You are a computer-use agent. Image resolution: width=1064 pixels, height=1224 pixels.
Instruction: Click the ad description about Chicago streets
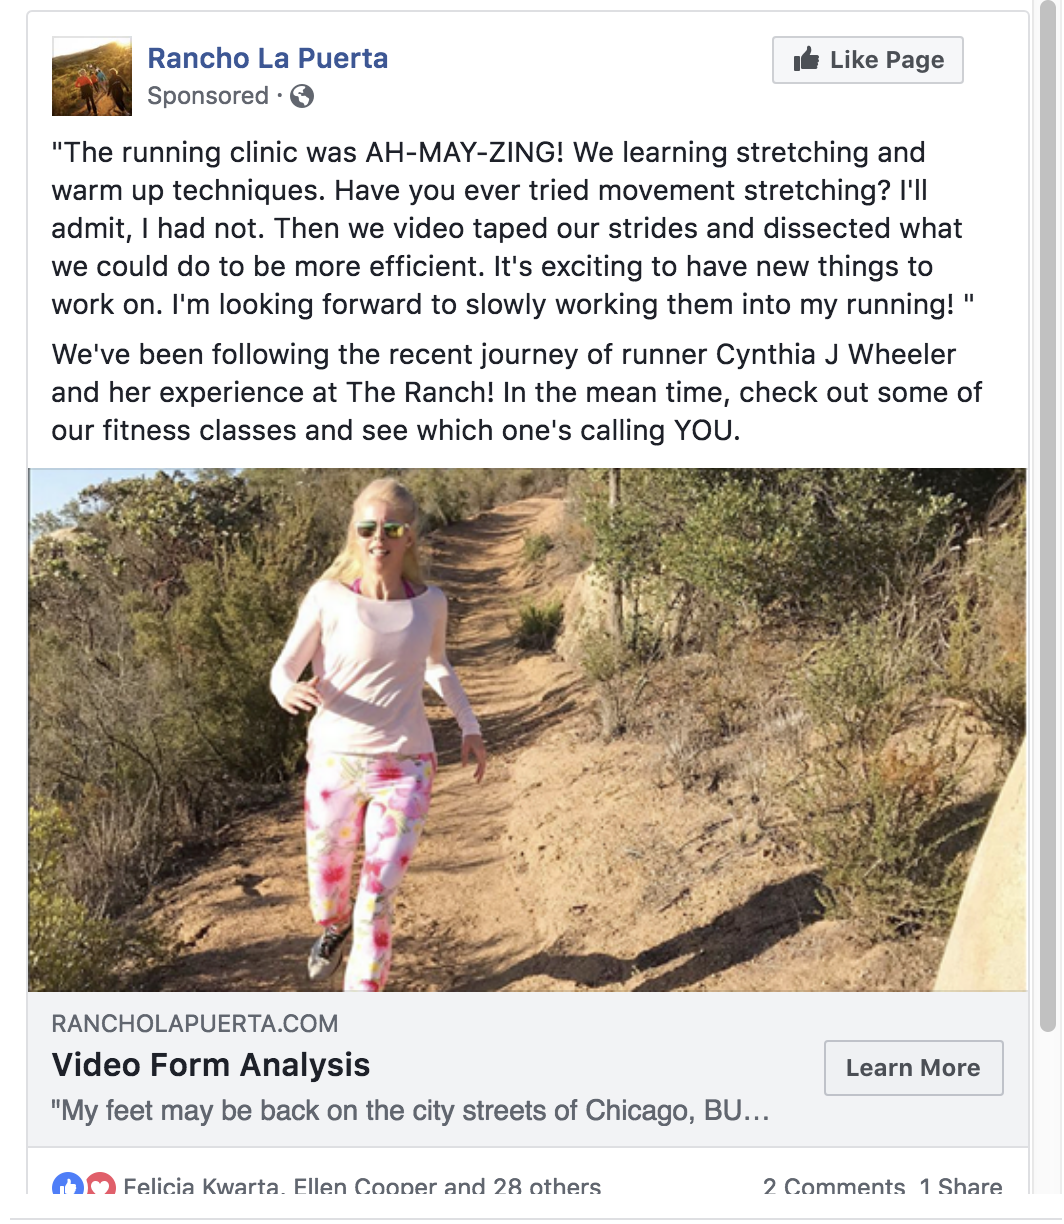[410, 1111]
